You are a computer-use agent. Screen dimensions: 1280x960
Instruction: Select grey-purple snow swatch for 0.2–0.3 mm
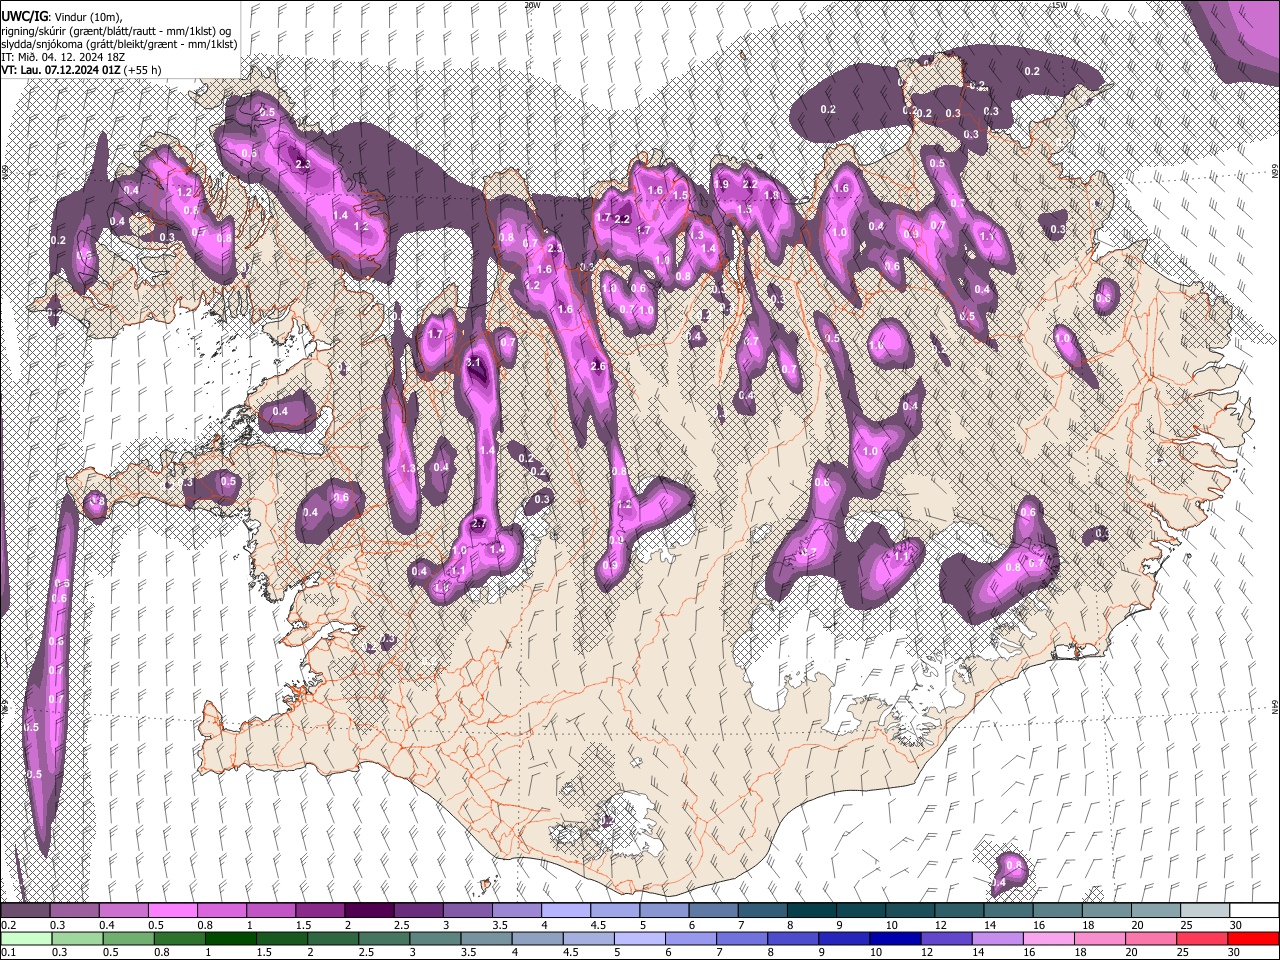[x=26, y=911]
